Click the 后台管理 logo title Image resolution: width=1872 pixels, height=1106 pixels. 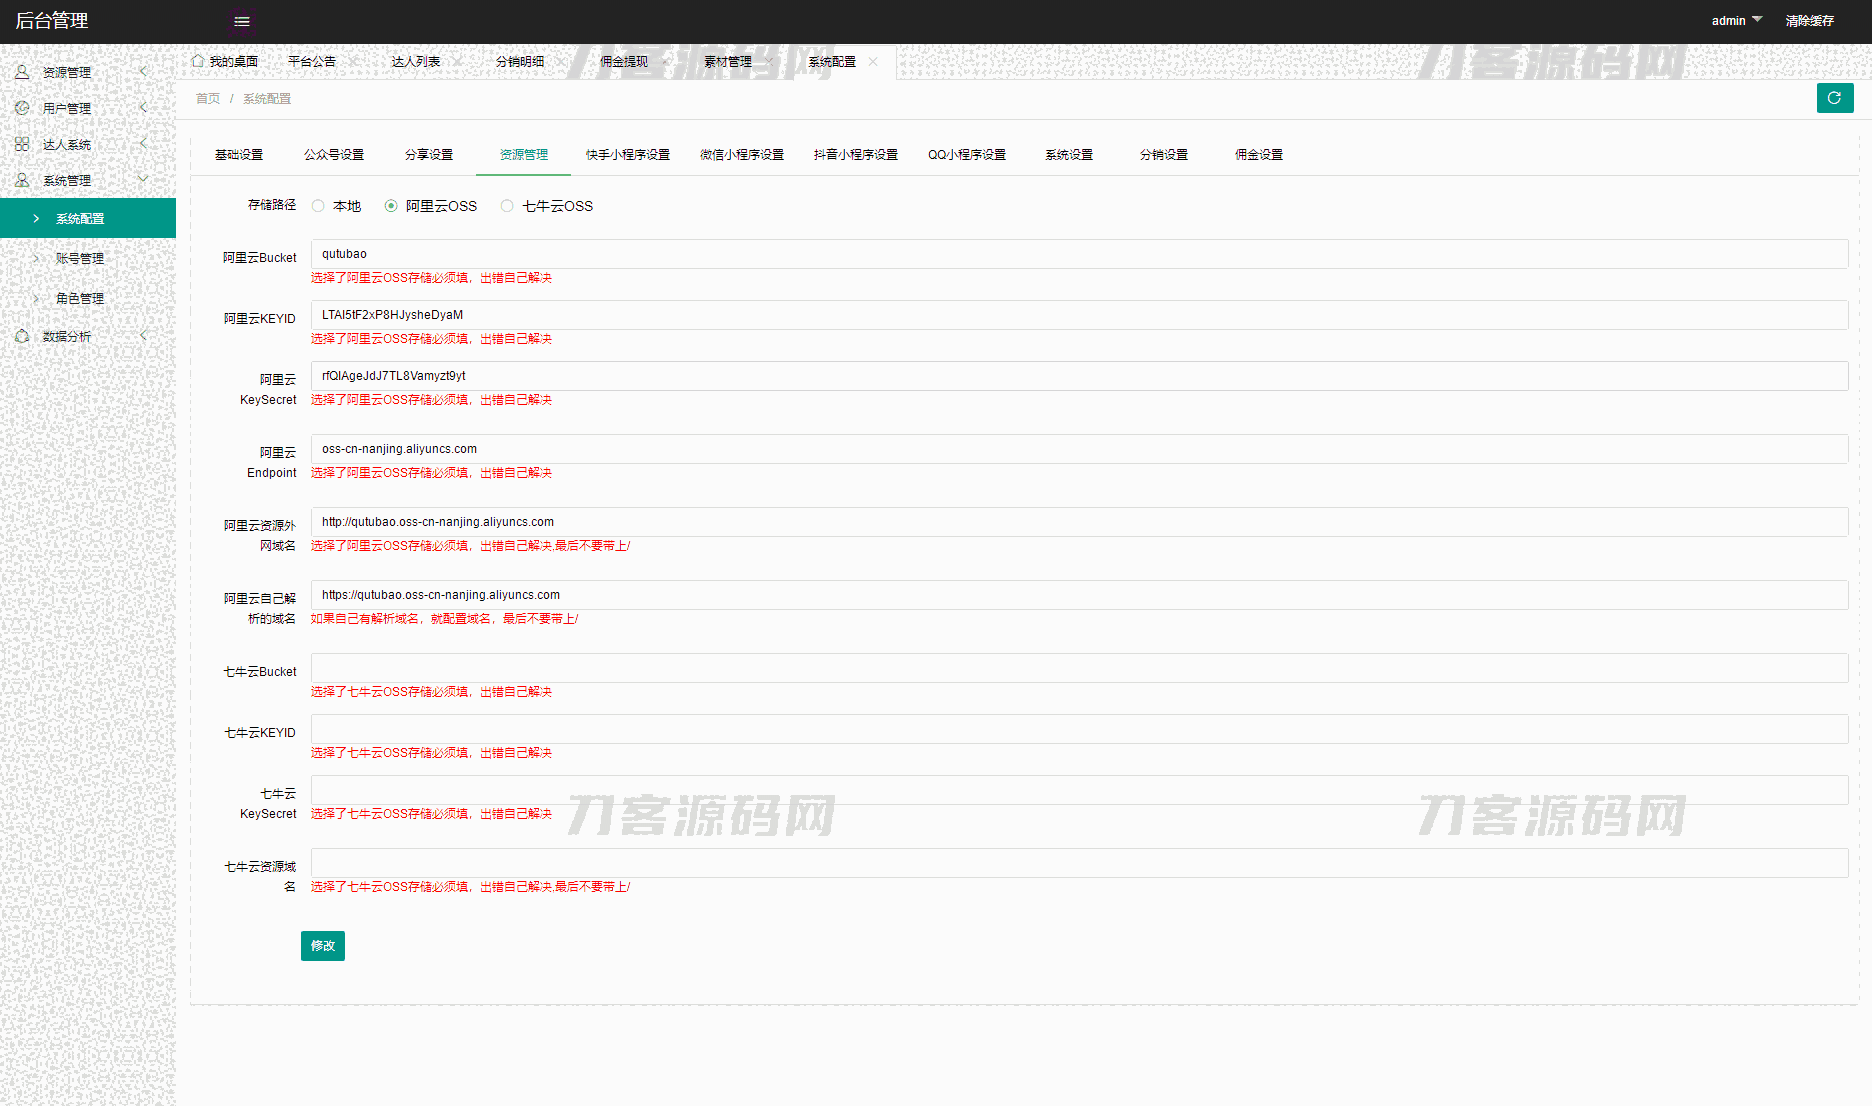point(52,21)
